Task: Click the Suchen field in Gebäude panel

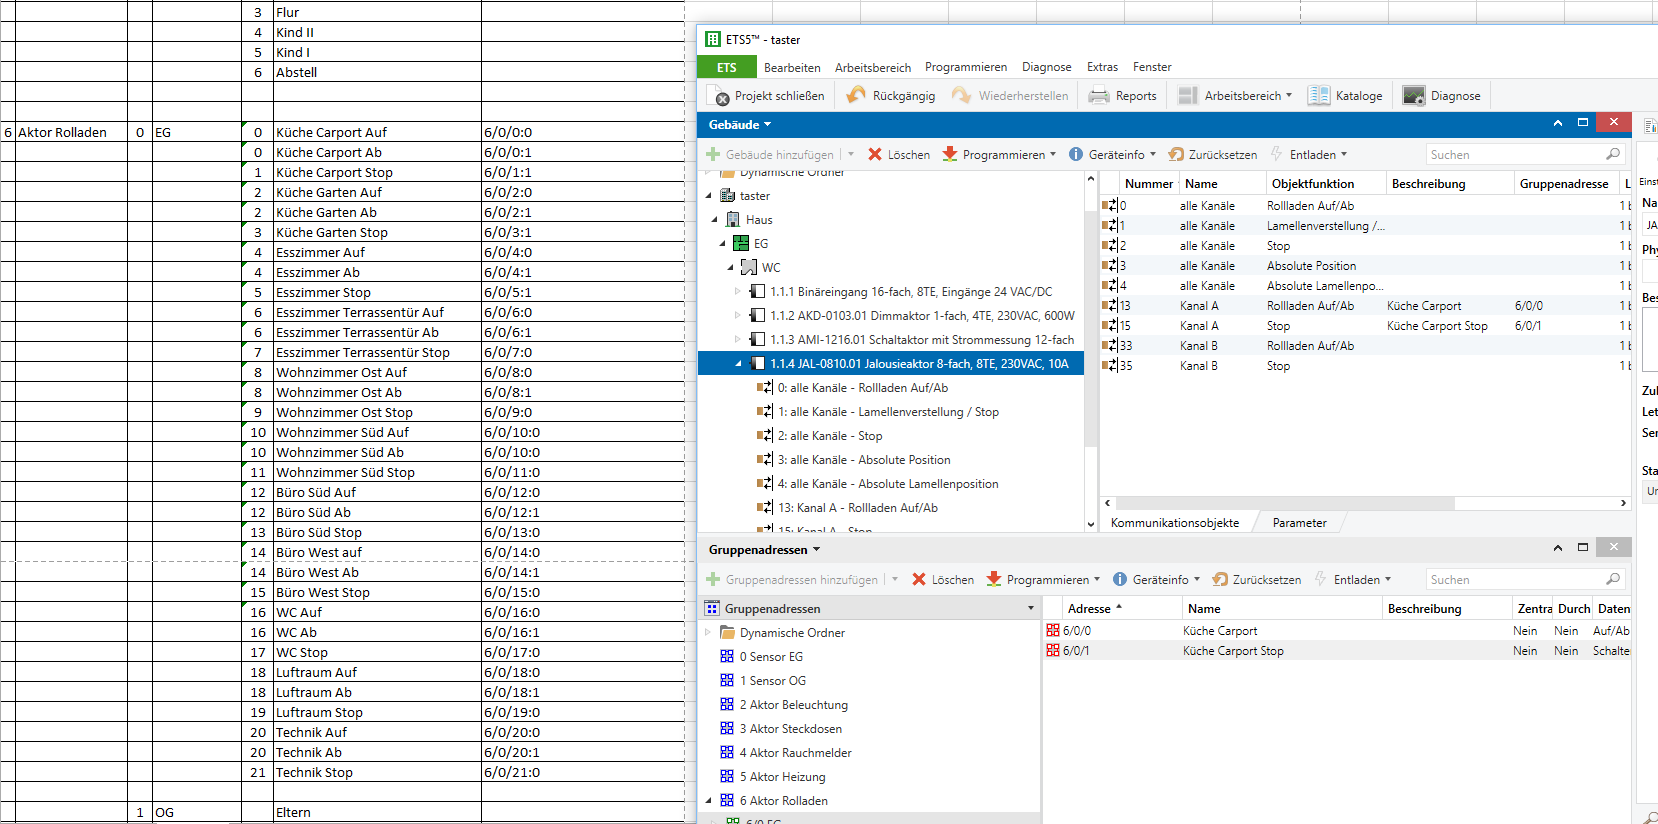Action: pos(1515,155)
